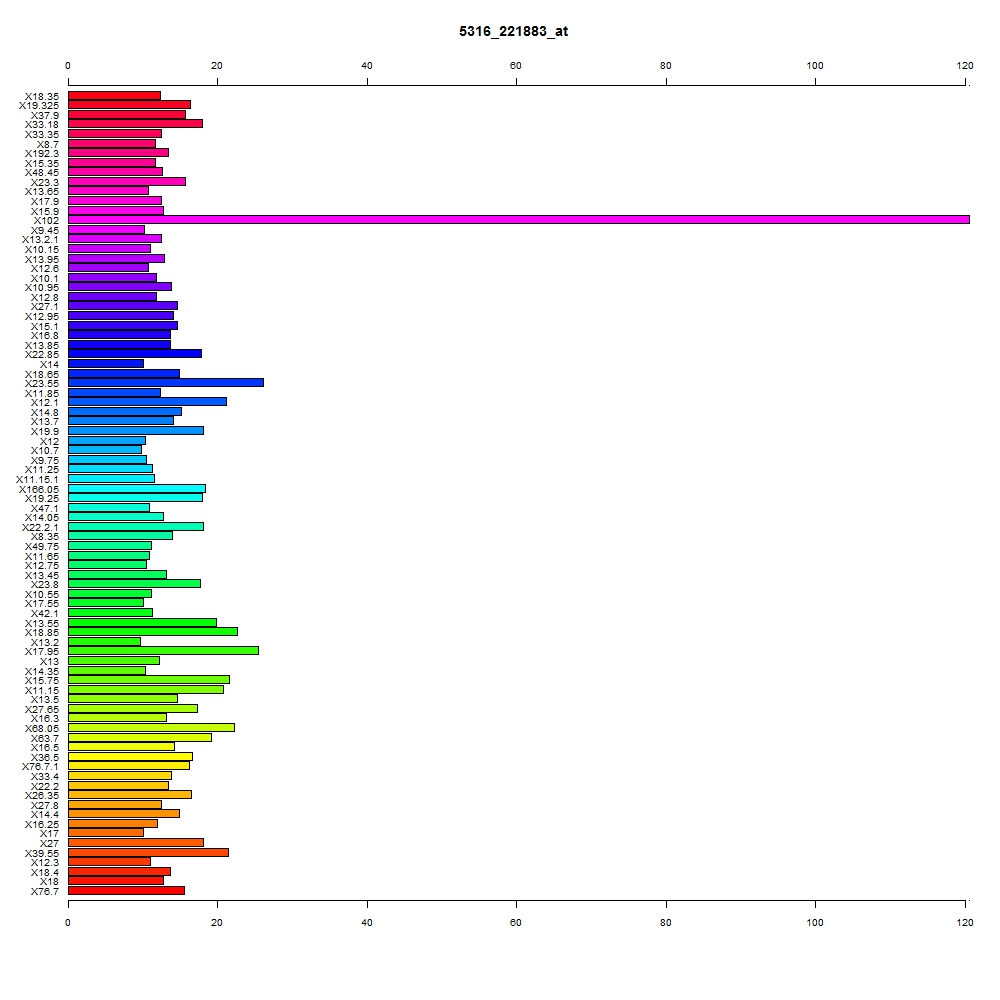Select the row label X23.55
The width and height of the screenshot is (1000, 1000).
[42, 383]
